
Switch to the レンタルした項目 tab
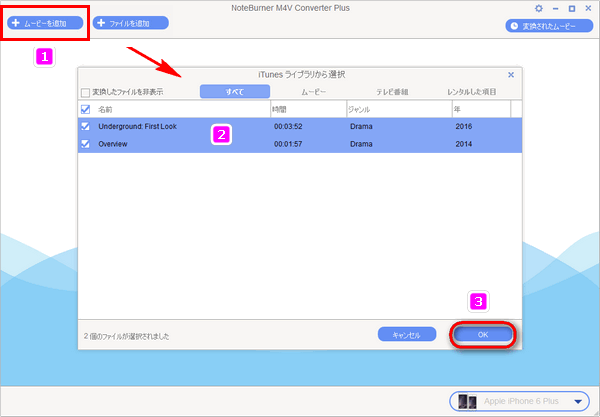coord(472,92)
